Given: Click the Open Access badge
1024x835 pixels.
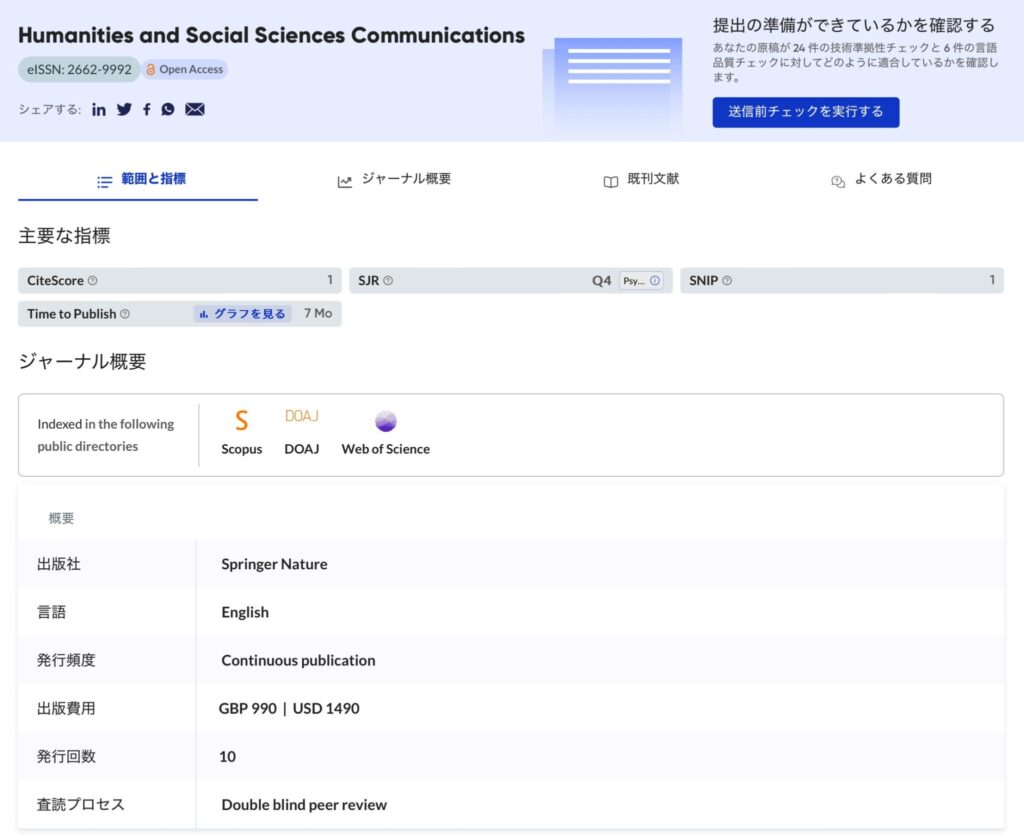Looking at the screenshot, I should point(185,70).
